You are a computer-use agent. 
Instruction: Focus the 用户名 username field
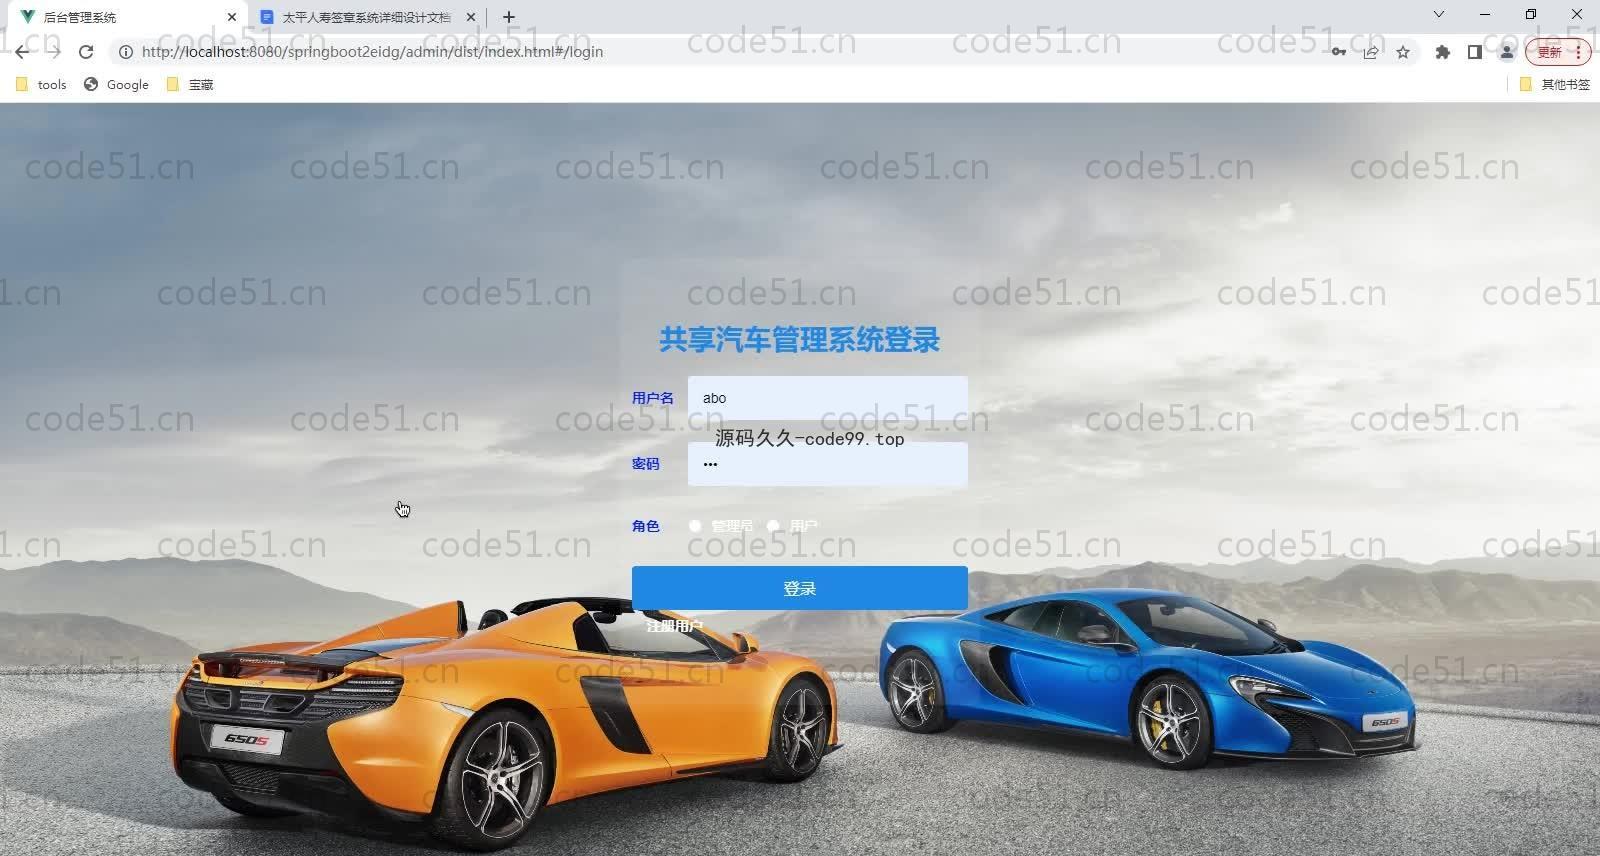coord(828,398)
